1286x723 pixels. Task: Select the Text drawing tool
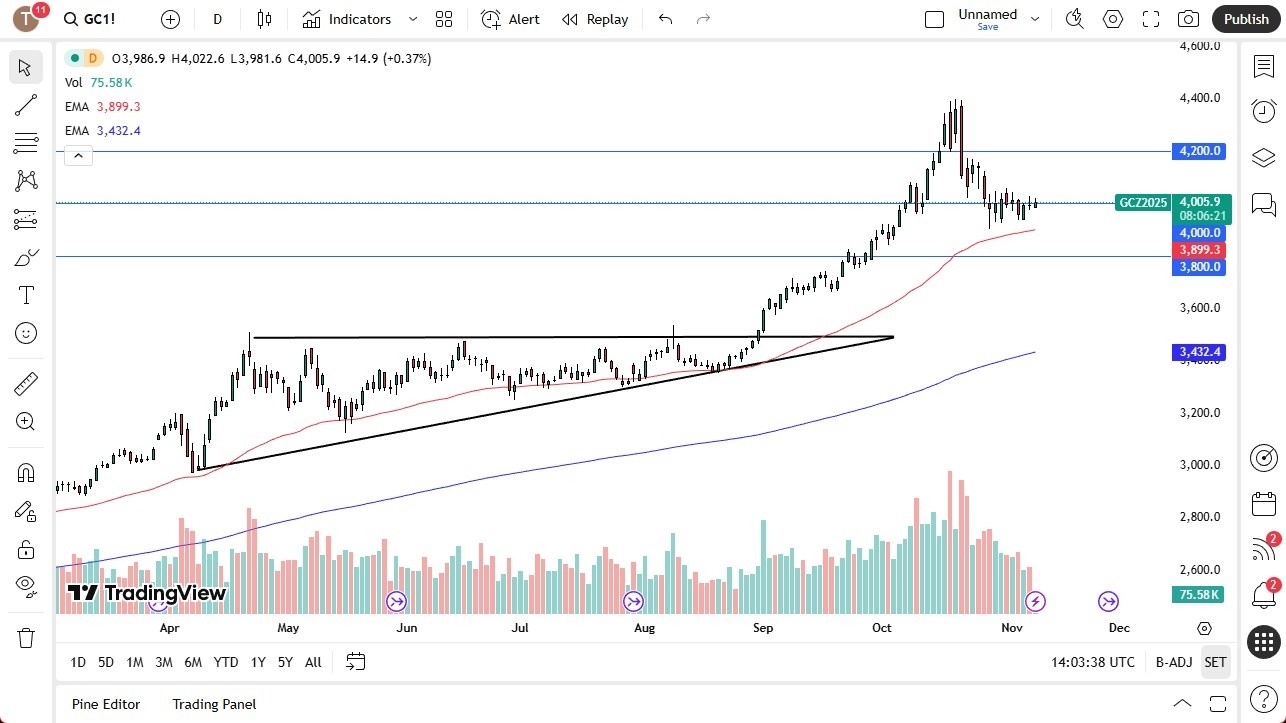point(26,294)
